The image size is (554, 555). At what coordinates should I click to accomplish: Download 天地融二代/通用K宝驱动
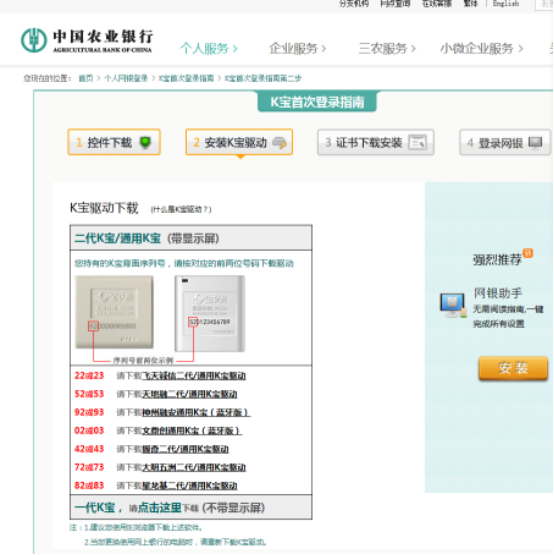pyautogui.click(x=190, y=394)
